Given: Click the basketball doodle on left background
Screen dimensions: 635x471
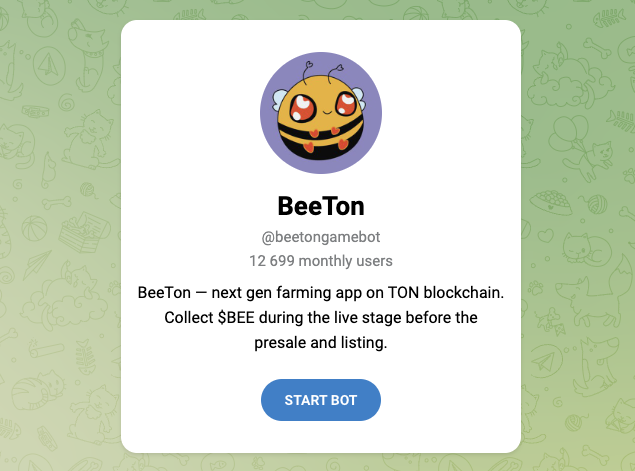Looking at the screenshot, I should (34, 228).
